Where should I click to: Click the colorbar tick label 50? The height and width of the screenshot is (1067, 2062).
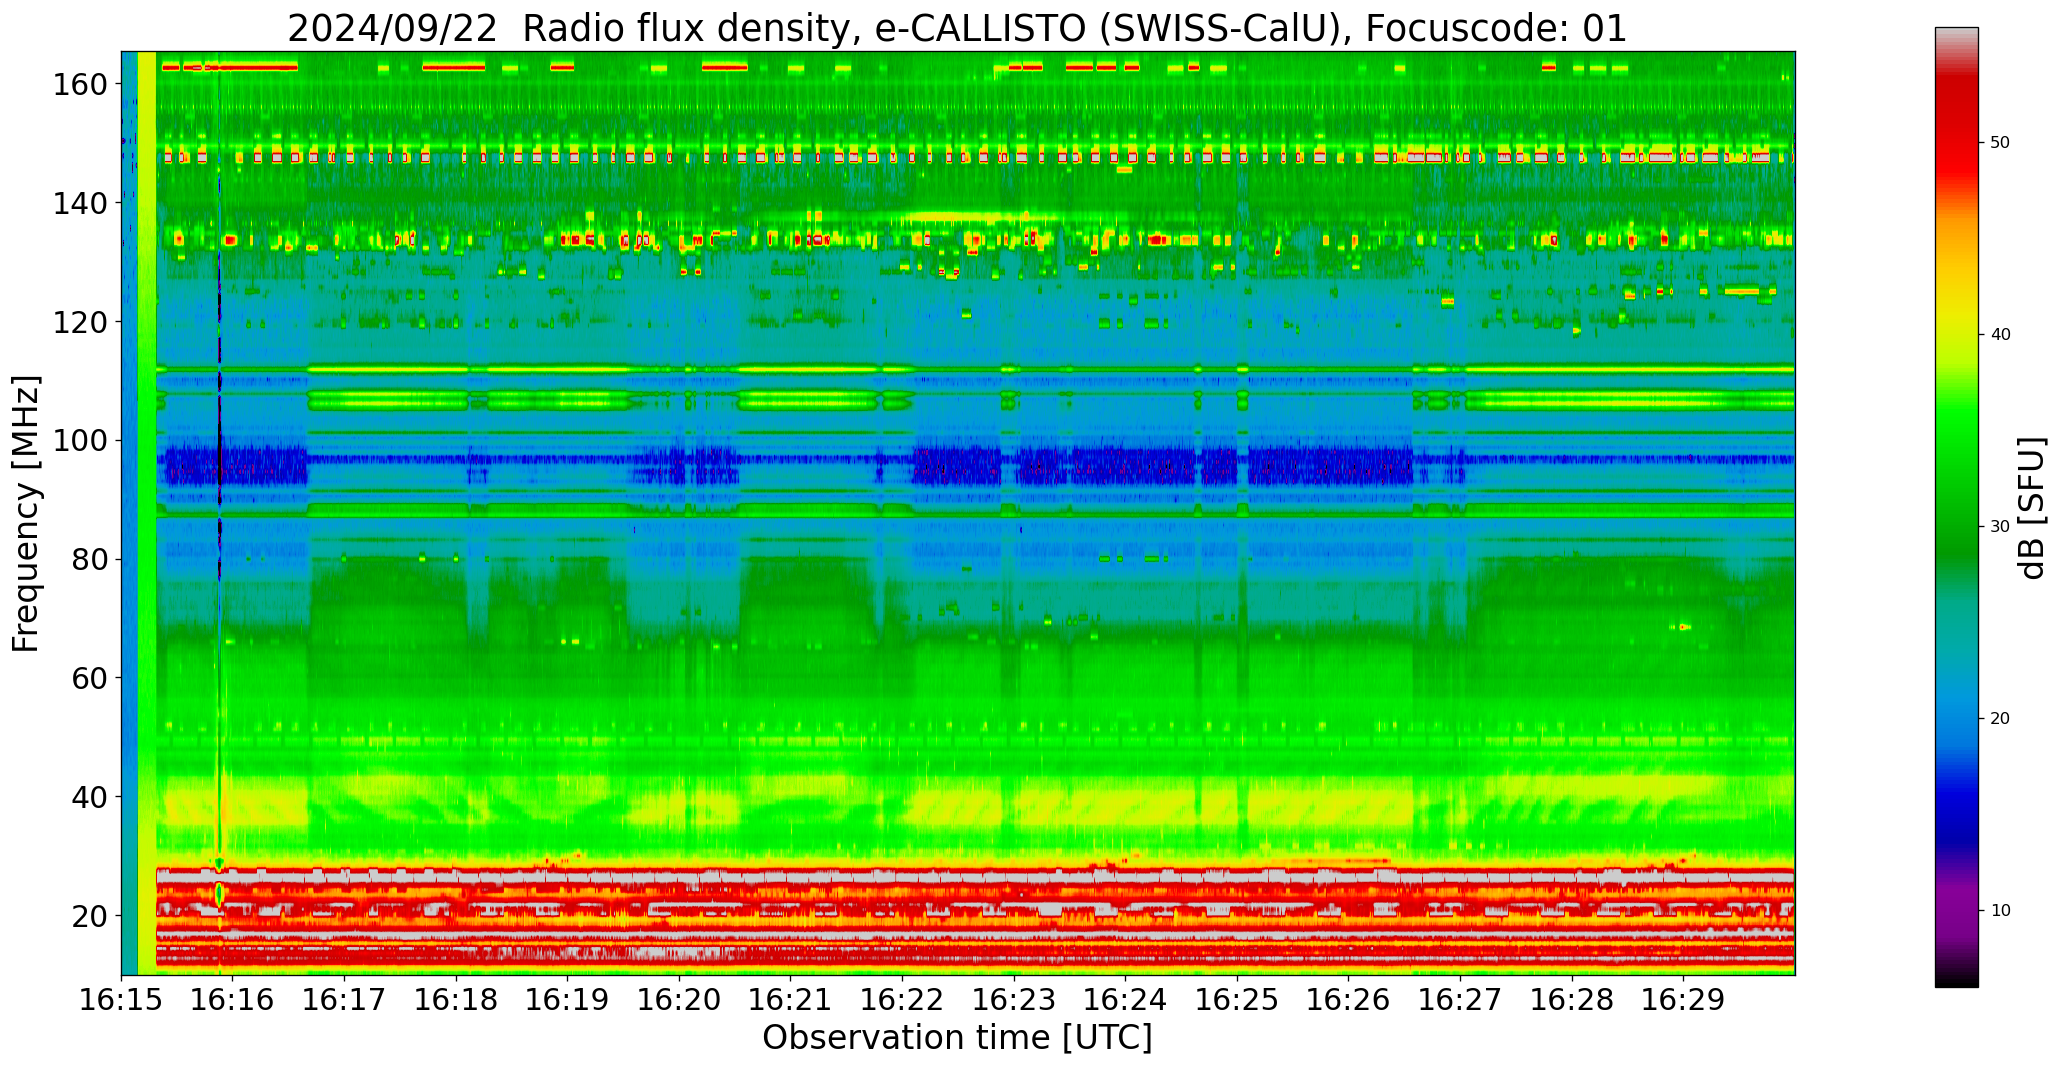2000,143
